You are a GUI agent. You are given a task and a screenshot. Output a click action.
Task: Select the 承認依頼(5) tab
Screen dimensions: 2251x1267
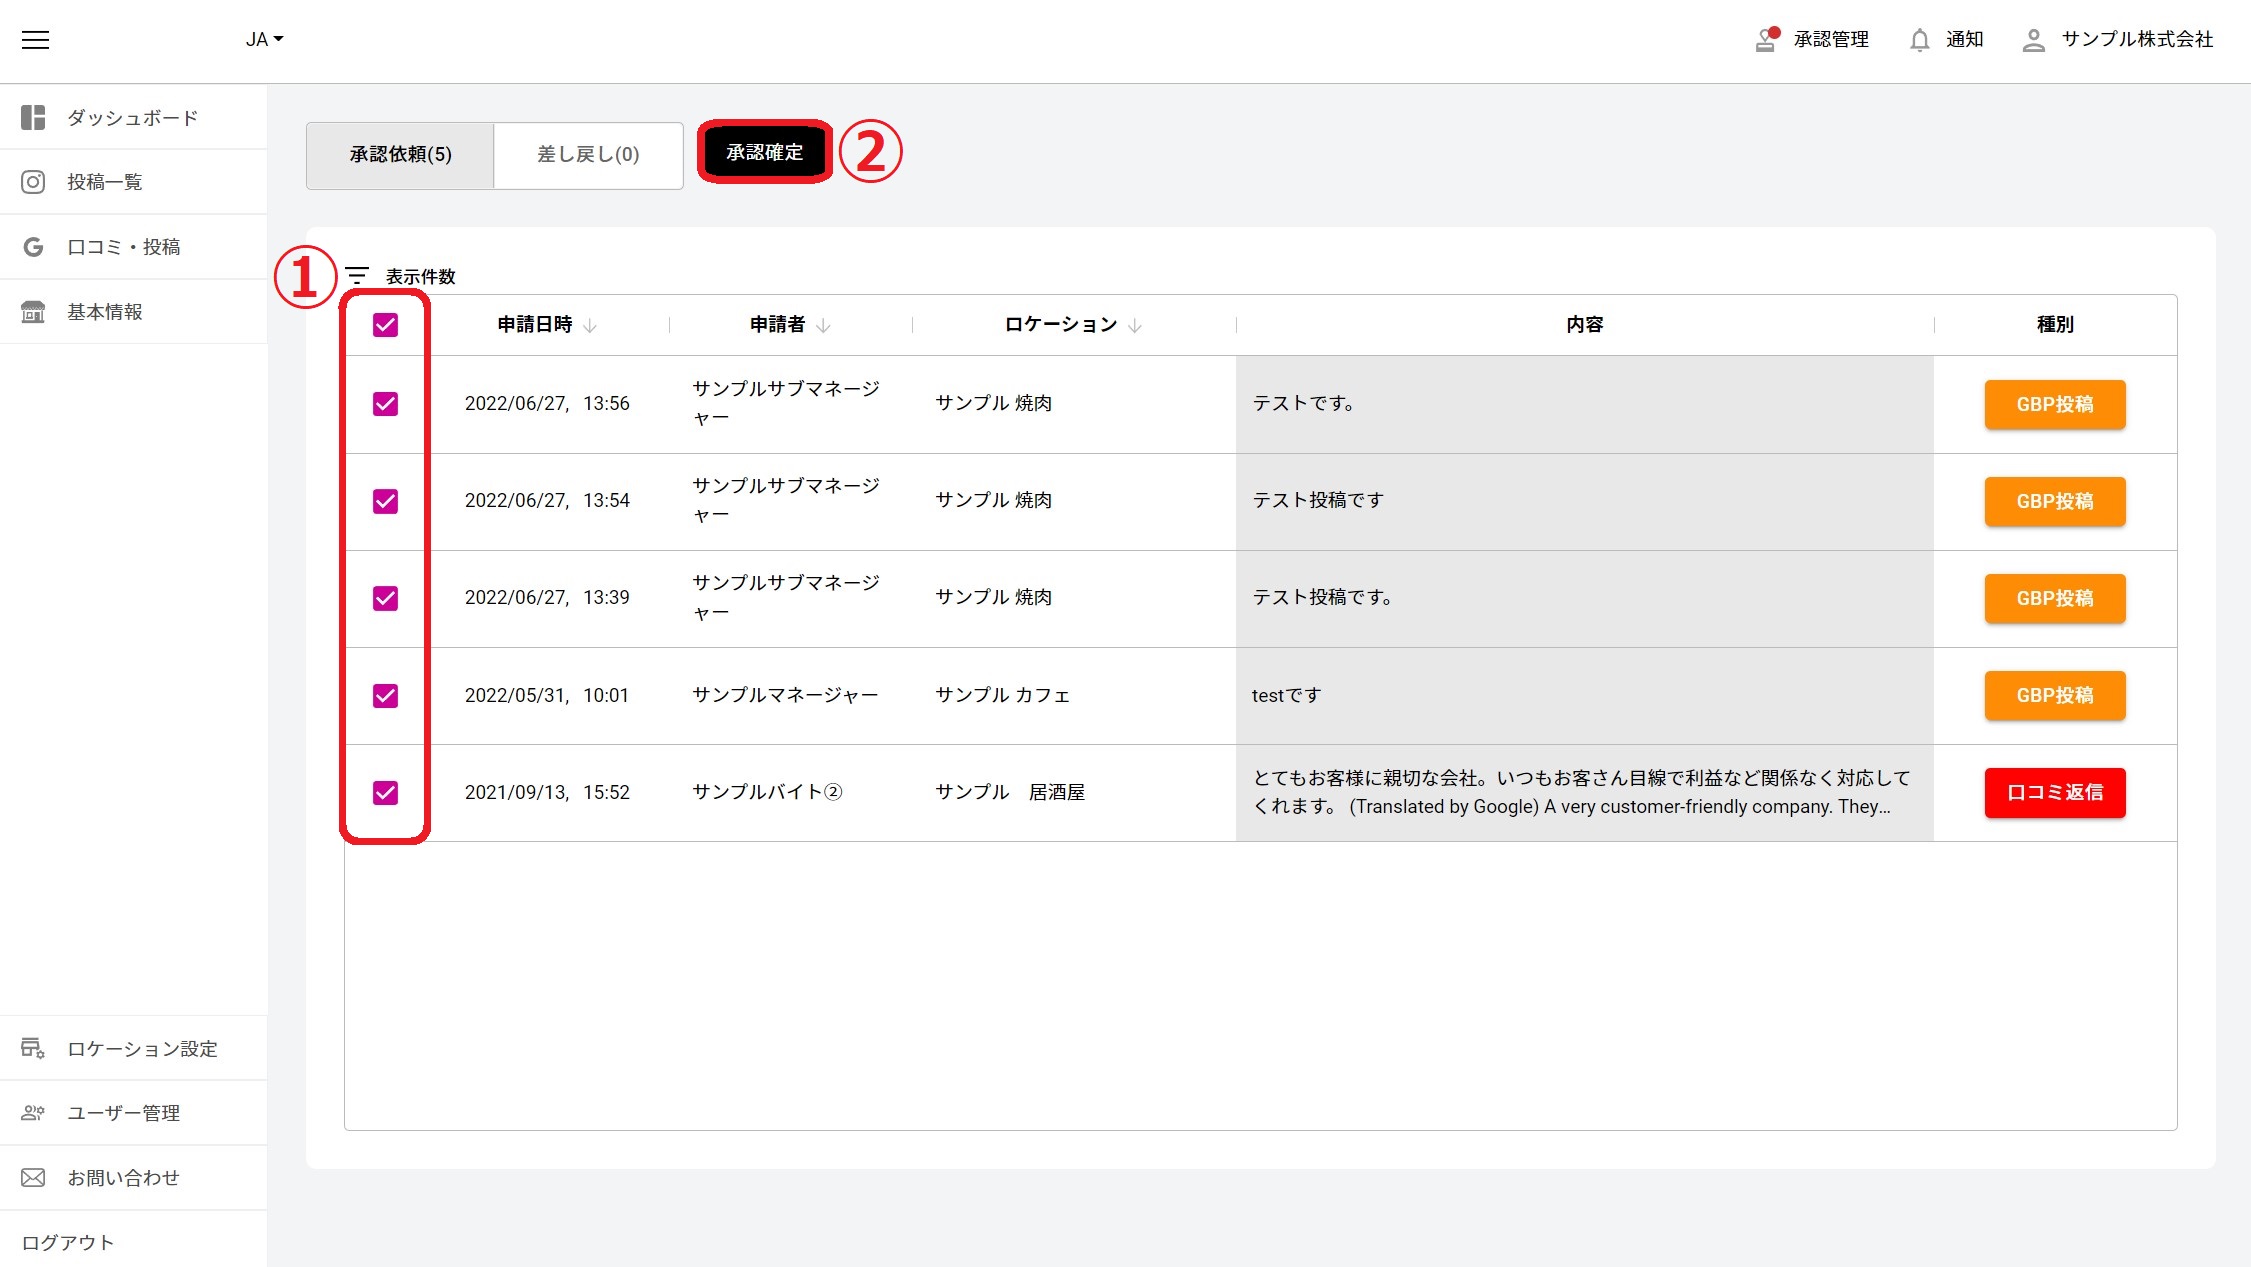point(400,155)
